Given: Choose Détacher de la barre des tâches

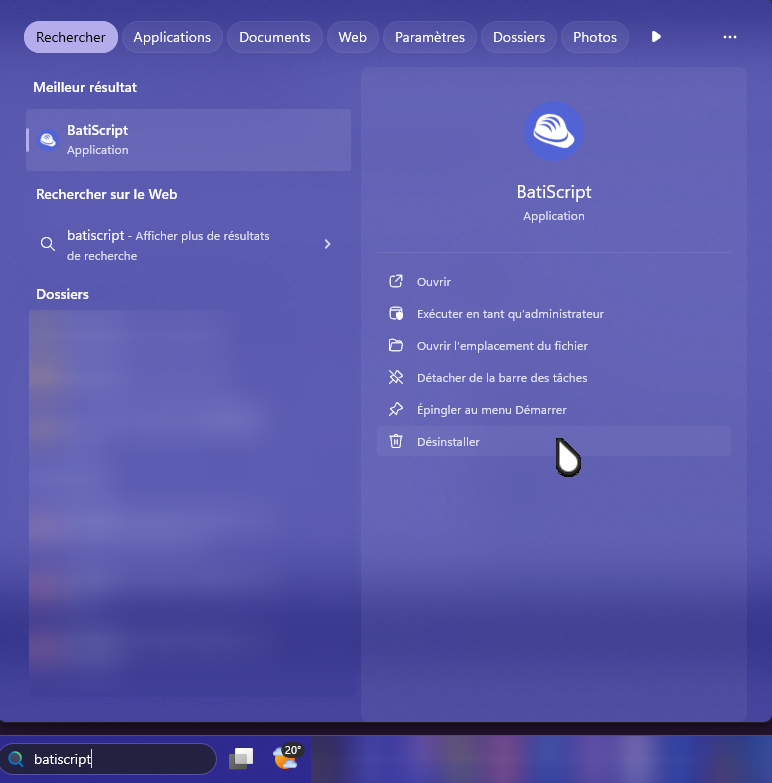Looking at the screenshot, I should (x=554, y=378).
